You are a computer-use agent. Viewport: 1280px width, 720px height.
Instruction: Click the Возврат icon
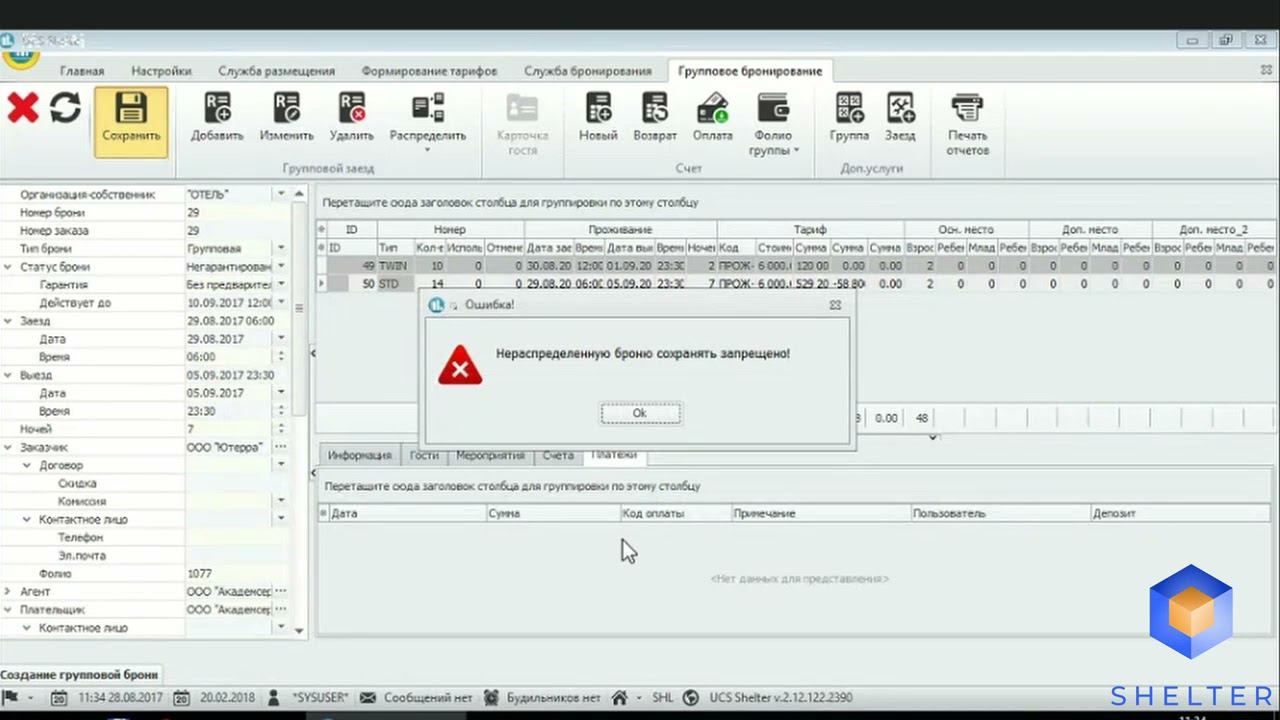click(655, 108)
